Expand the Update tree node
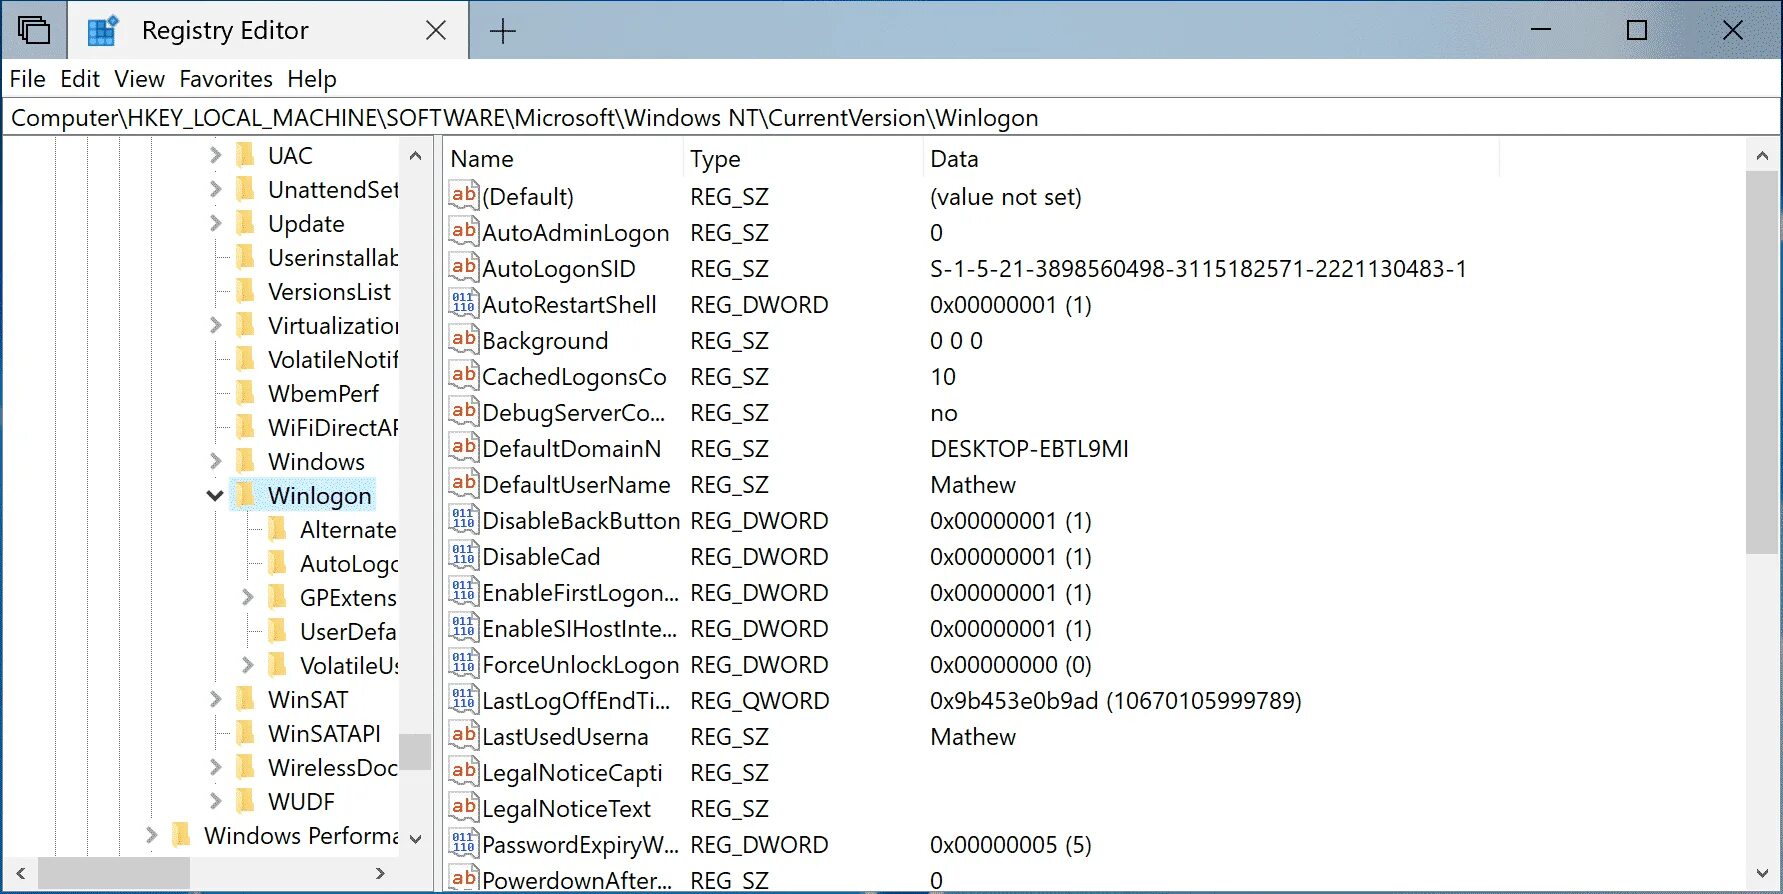The width and height of the screenshot is (1783, 894). click(x=215, y=223)
